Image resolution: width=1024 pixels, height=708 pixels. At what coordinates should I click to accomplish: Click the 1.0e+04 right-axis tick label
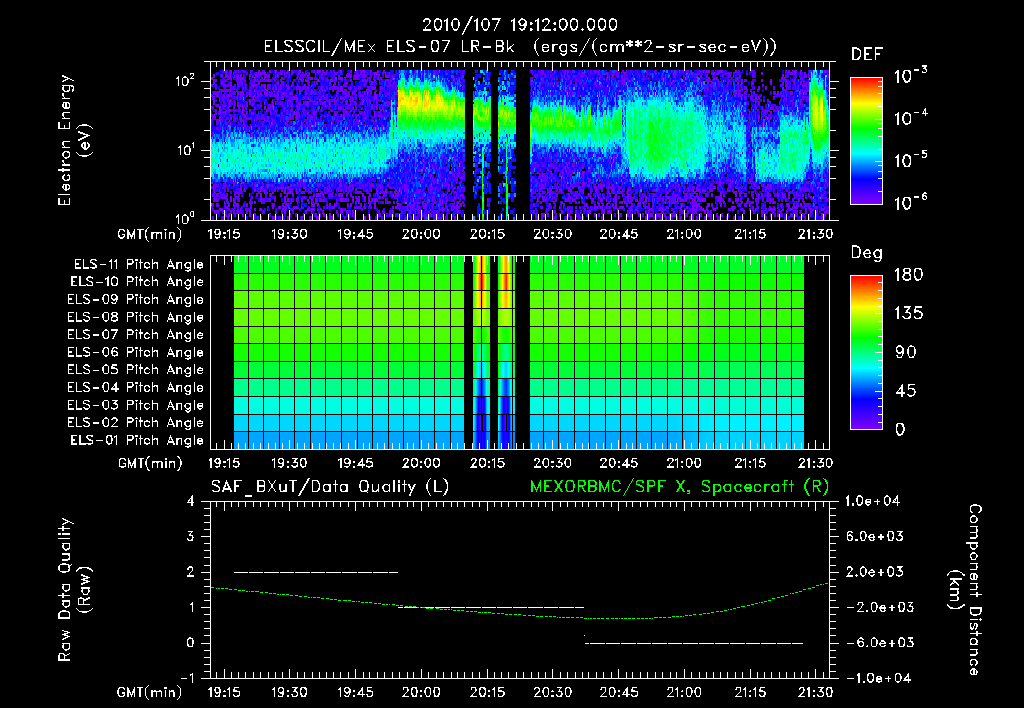(x=872, y=501)
